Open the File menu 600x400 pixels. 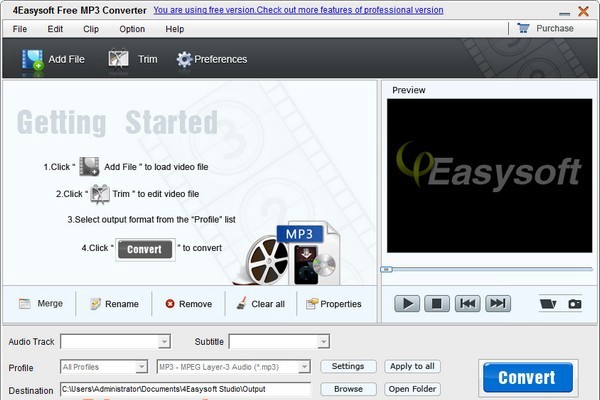20,29
